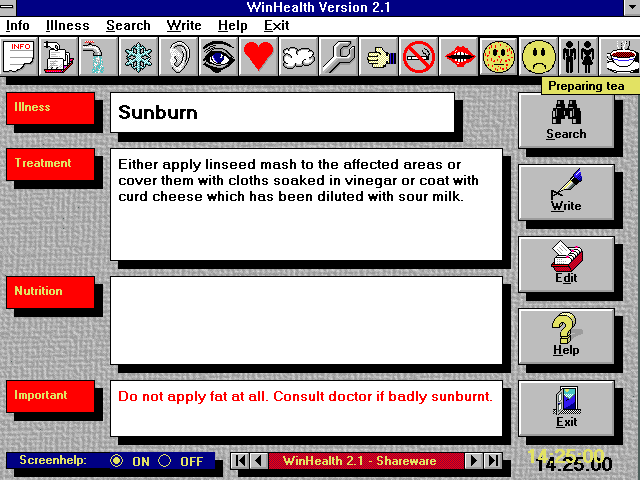The height and width of the screenshot is (480, 640).
Task: Open the Write menu in menu bar
Action: [184, 25]
